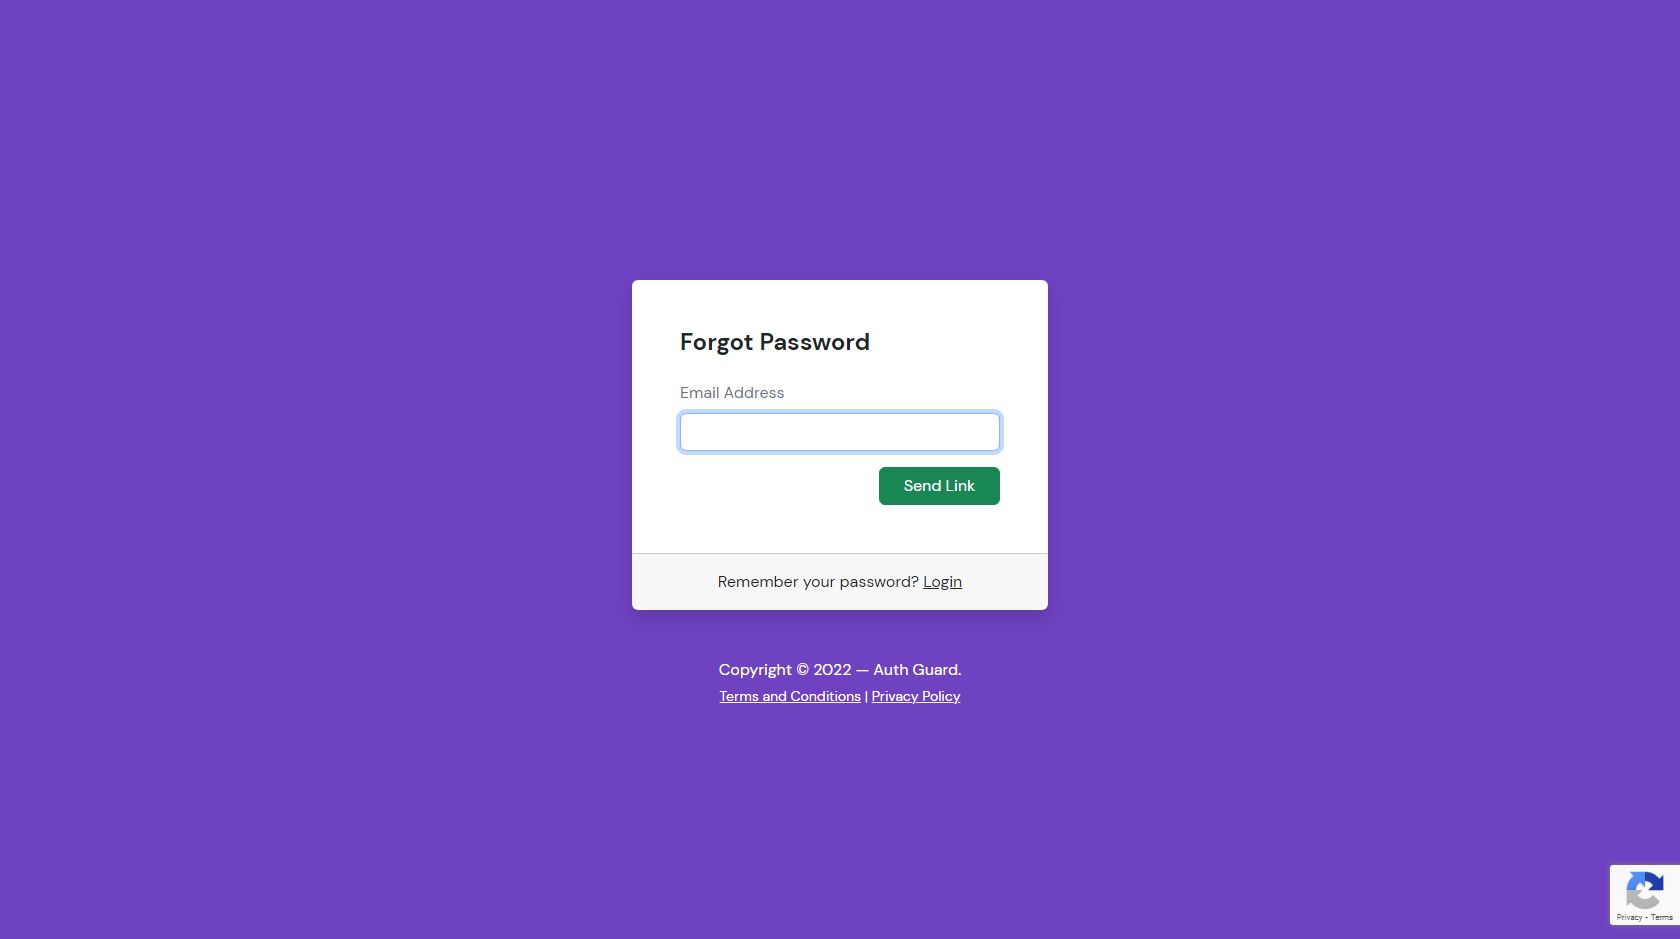Click the Email Address field label

tap(732, 393)
